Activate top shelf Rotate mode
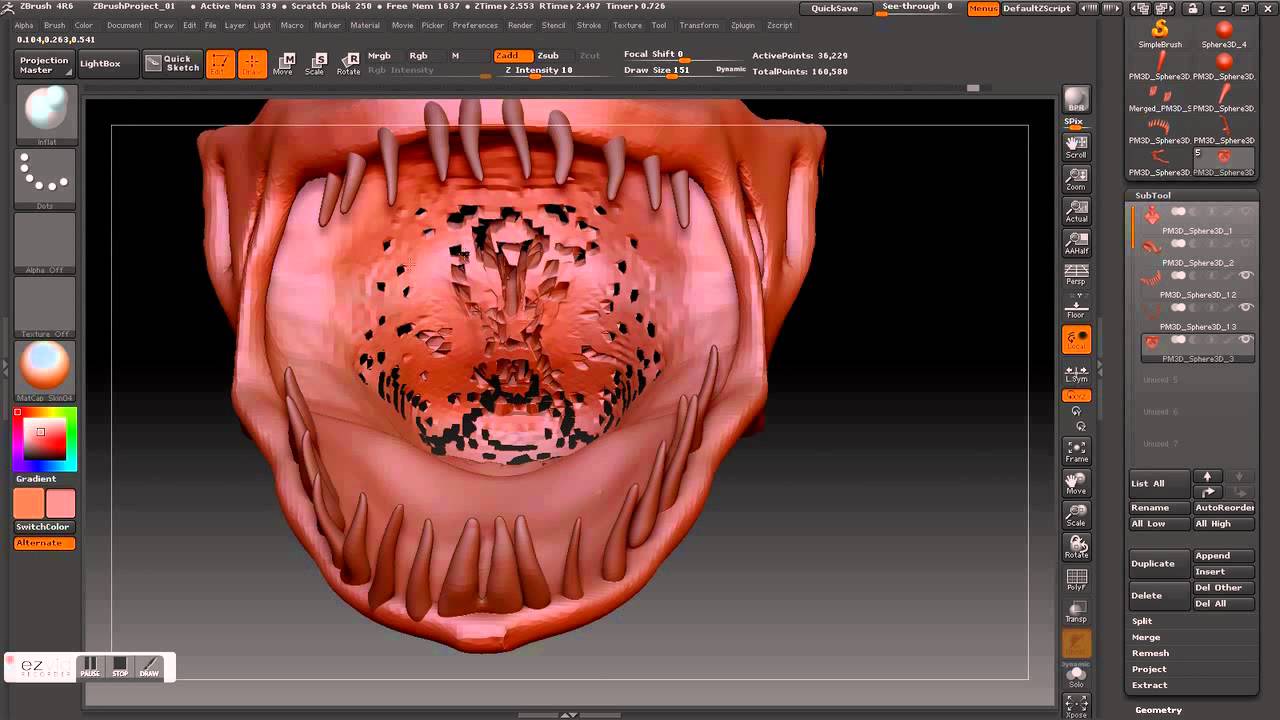This screenshot has width=1280, height=720. point(348,64)
